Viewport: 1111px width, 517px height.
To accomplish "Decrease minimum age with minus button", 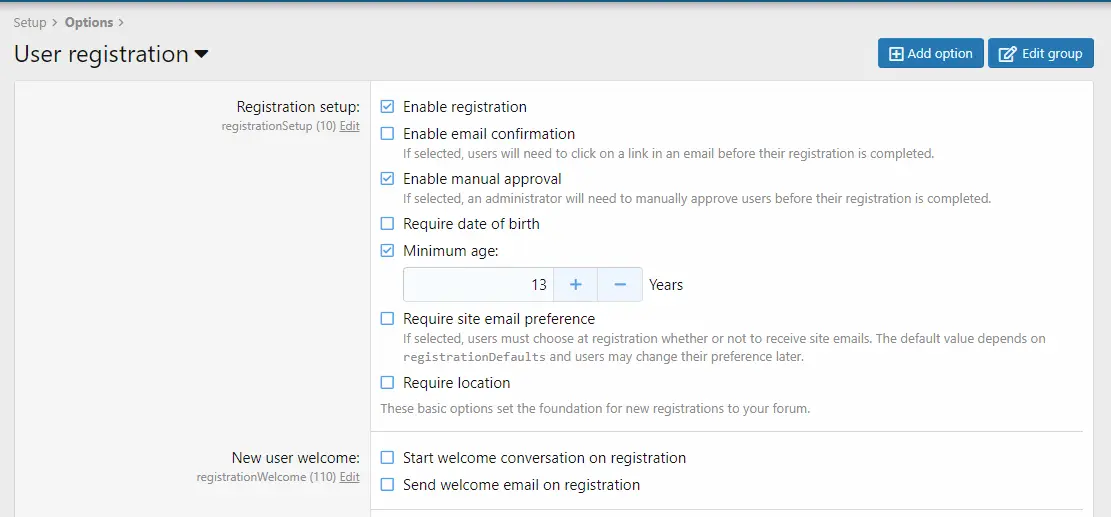I will (x=620, y=285).
